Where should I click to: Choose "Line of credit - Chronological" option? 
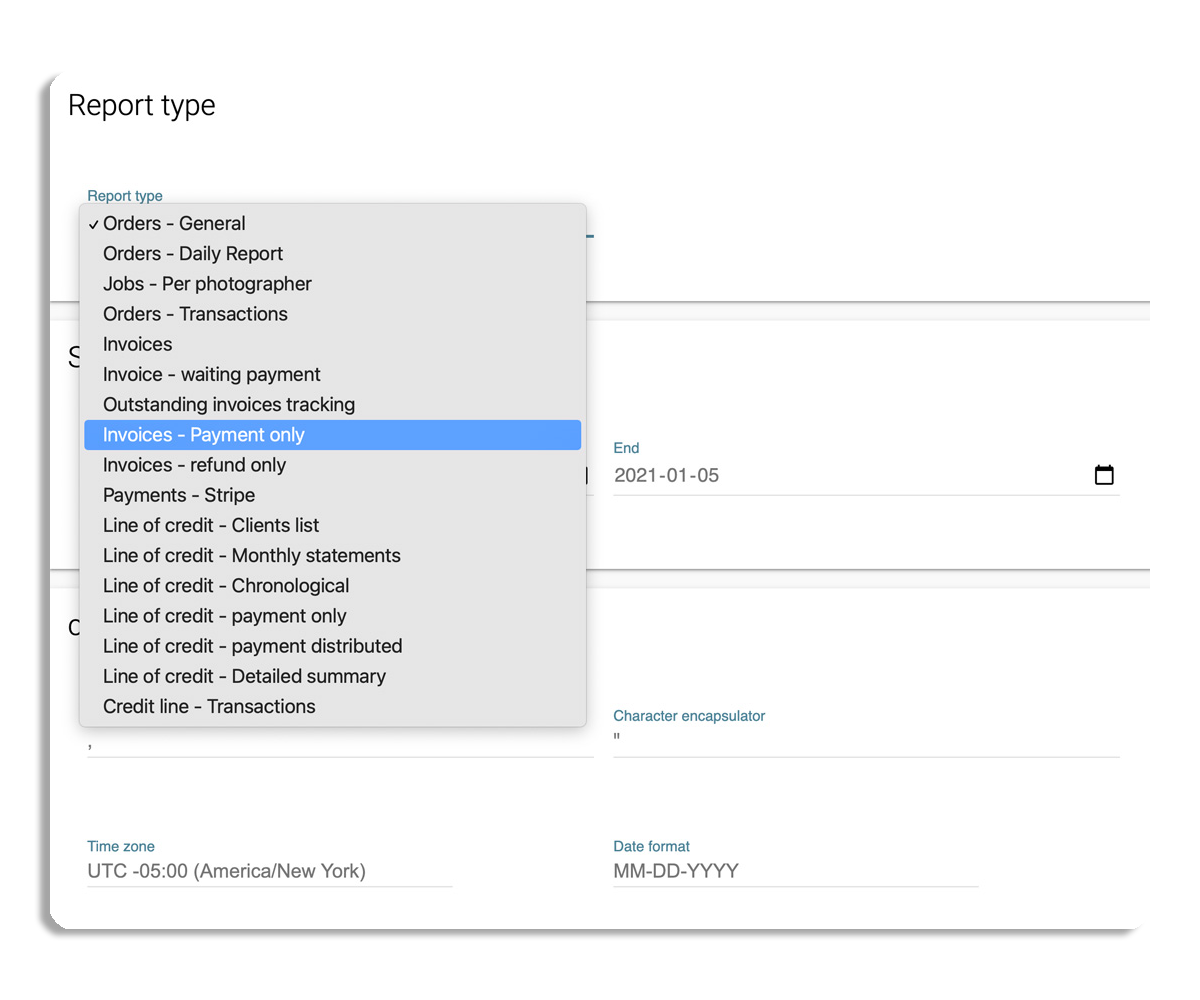pos(226,586)
